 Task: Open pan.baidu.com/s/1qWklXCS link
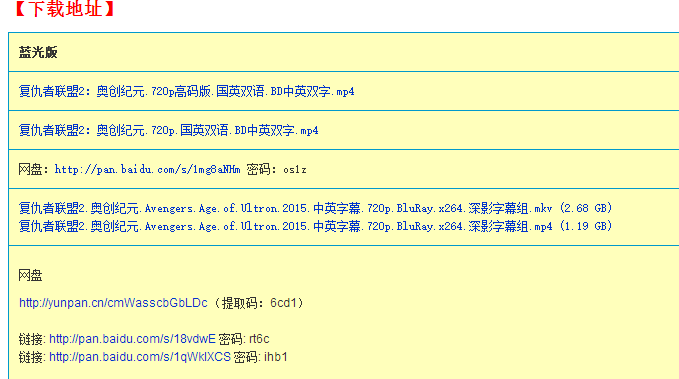coord(140,357)
